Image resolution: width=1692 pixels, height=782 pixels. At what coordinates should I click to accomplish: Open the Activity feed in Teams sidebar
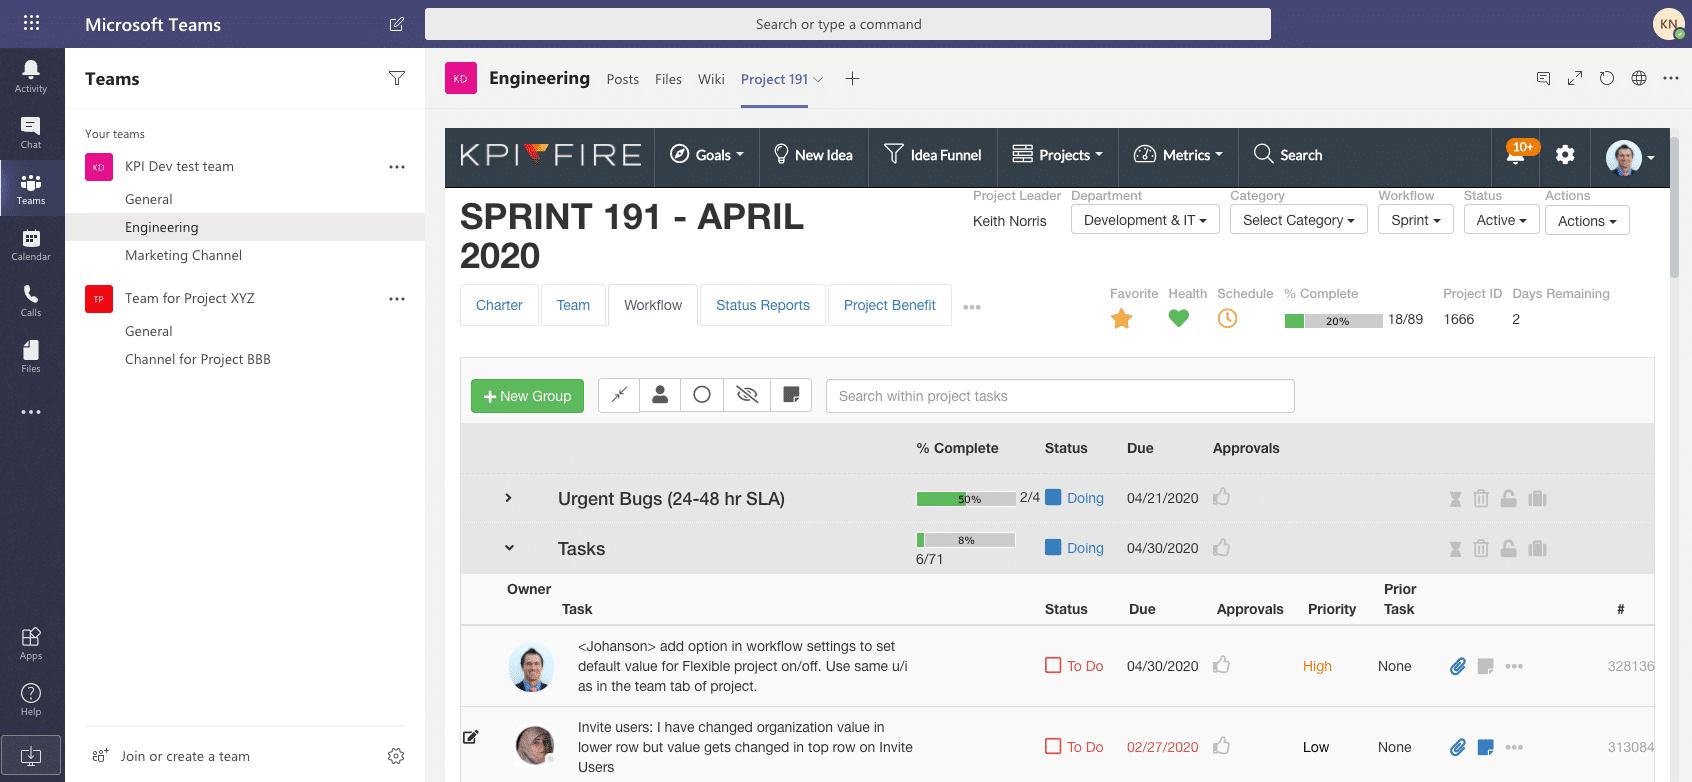(x=31, y=76)
